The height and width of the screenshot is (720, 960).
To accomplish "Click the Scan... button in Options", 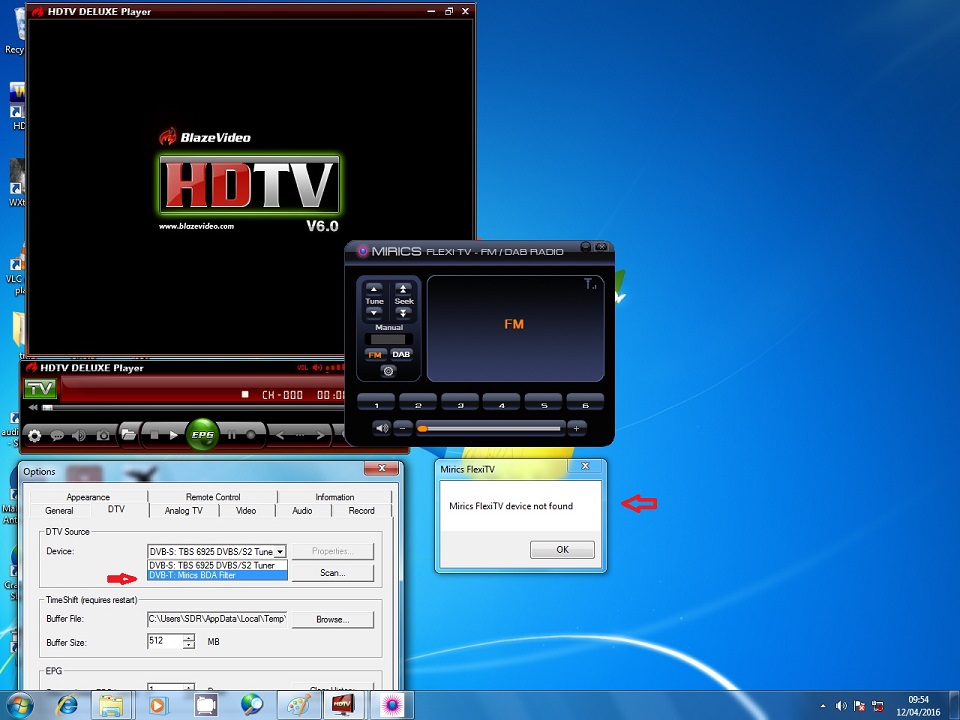I will coord(332,573).
